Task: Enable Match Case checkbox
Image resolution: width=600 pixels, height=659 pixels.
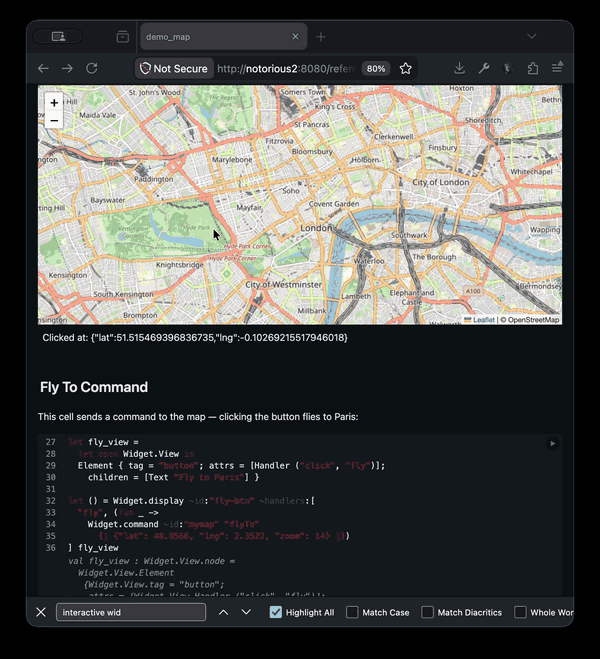Action: 352,612
